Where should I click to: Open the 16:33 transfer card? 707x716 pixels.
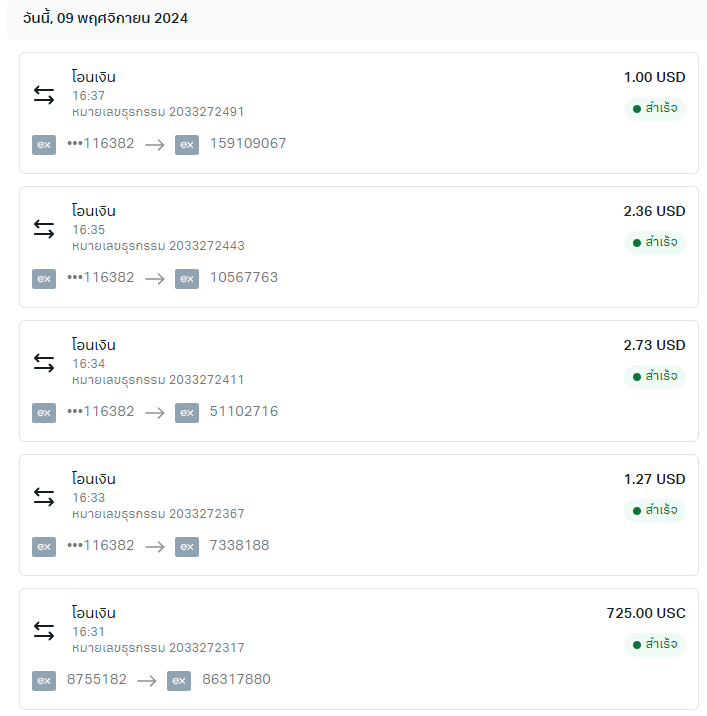coord(359,515)
